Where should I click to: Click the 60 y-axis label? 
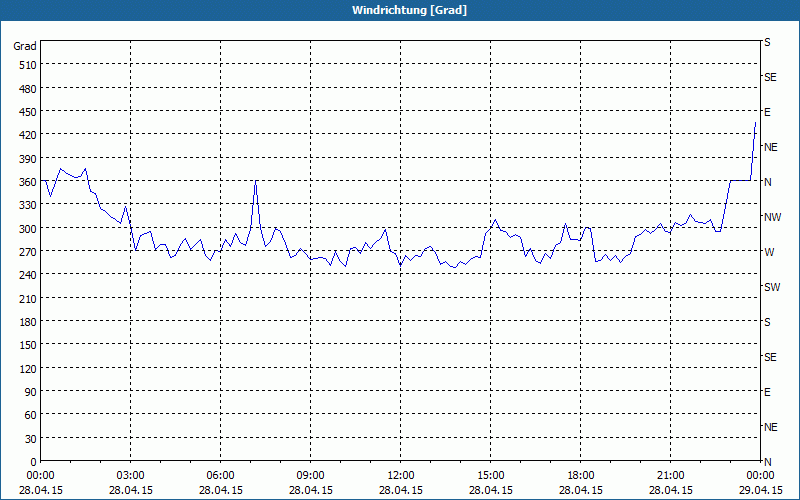point(31,415)
